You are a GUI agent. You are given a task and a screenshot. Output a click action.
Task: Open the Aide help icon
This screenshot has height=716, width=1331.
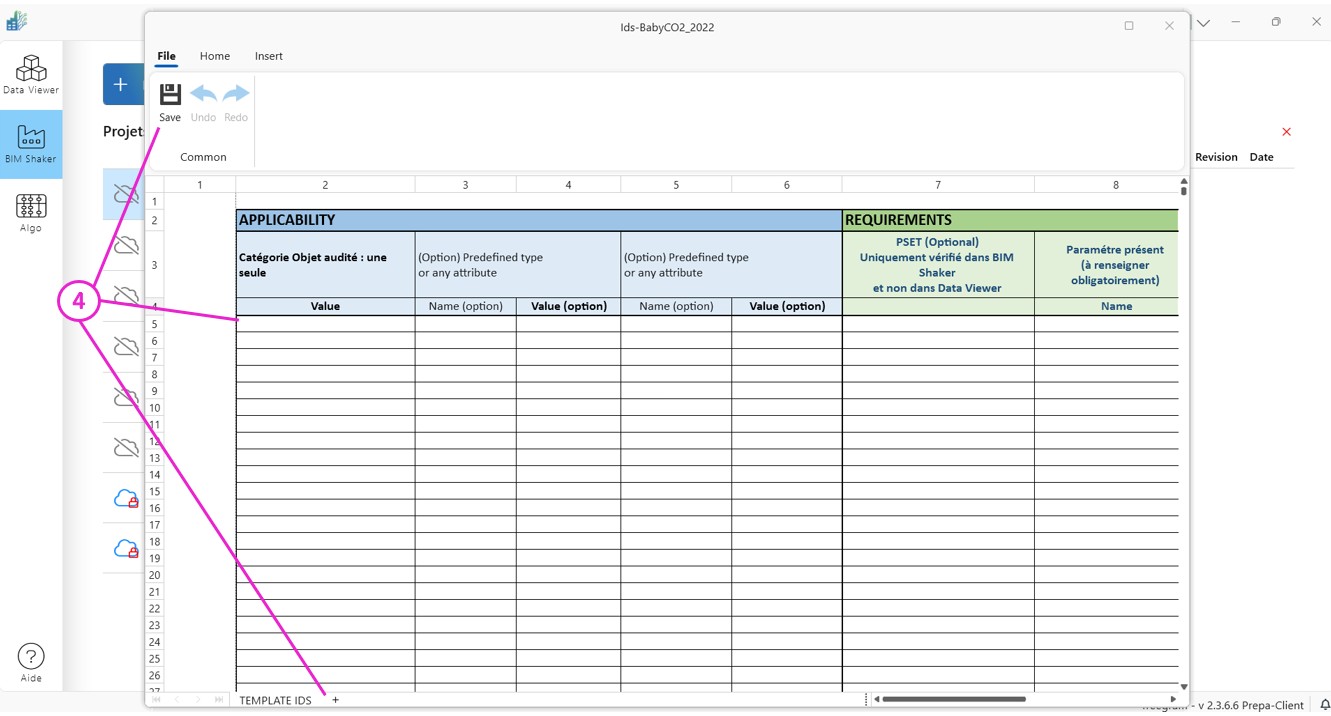(31, 662)
